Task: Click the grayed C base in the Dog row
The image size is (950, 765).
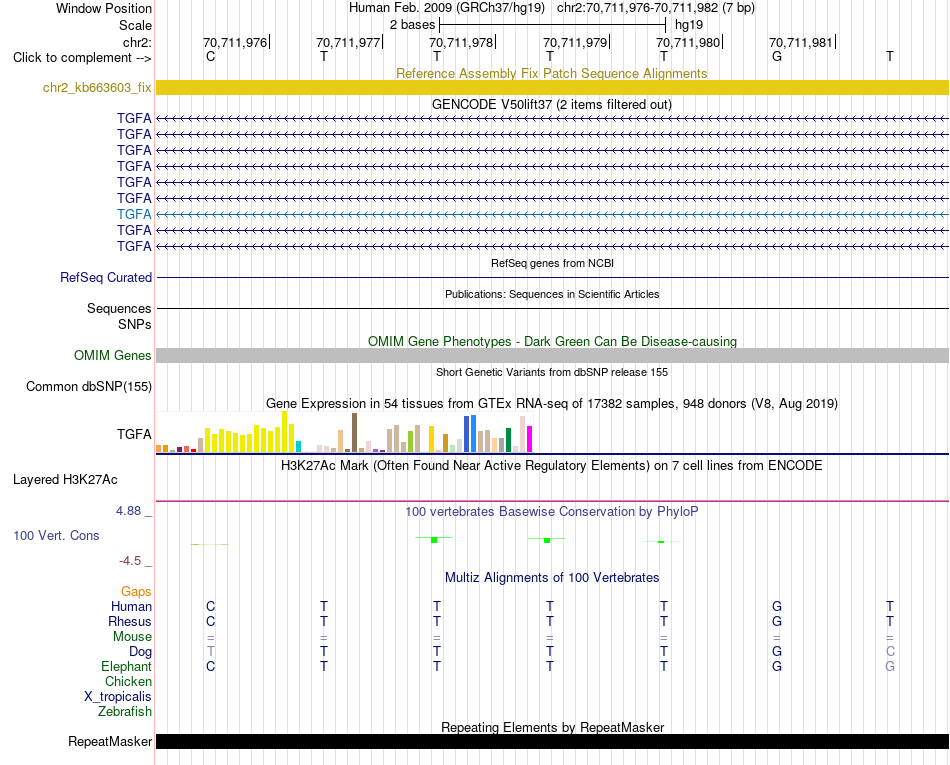Action: 890,652
